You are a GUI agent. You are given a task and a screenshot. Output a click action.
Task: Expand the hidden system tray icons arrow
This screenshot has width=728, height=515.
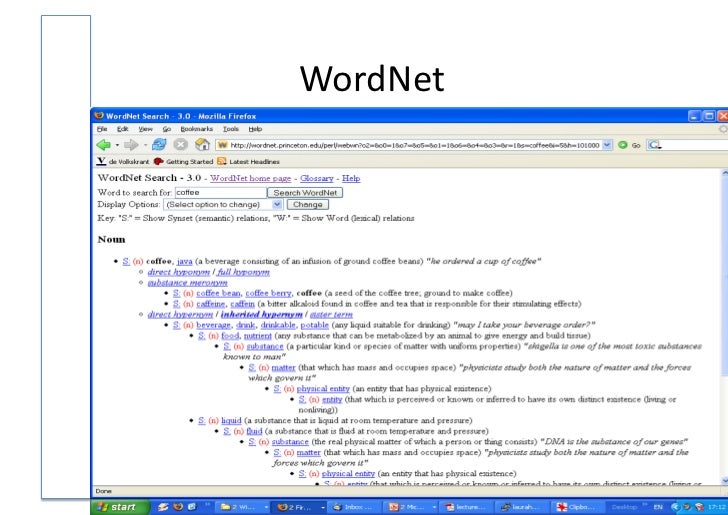tap(675, 507)
